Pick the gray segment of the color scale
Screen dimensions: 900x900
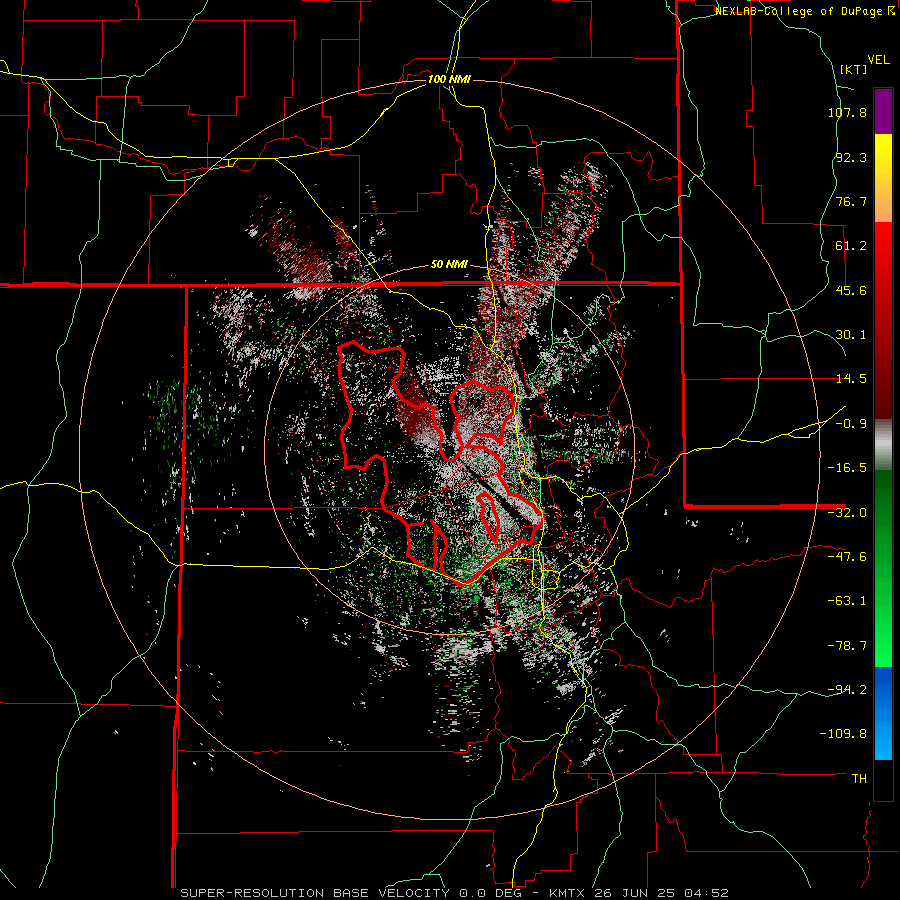pyautogui.click(x=883, y=445)
